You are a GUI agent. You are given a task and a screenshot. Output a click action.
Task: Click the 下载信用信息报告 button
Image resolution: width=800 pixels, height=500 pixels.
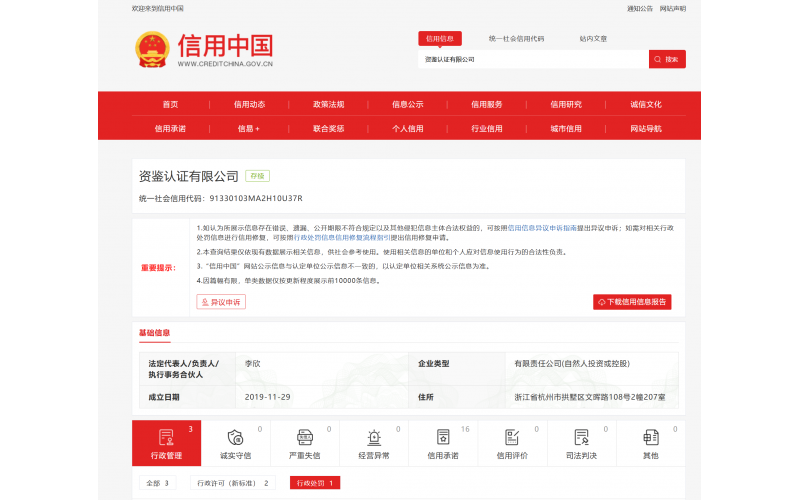632,302
